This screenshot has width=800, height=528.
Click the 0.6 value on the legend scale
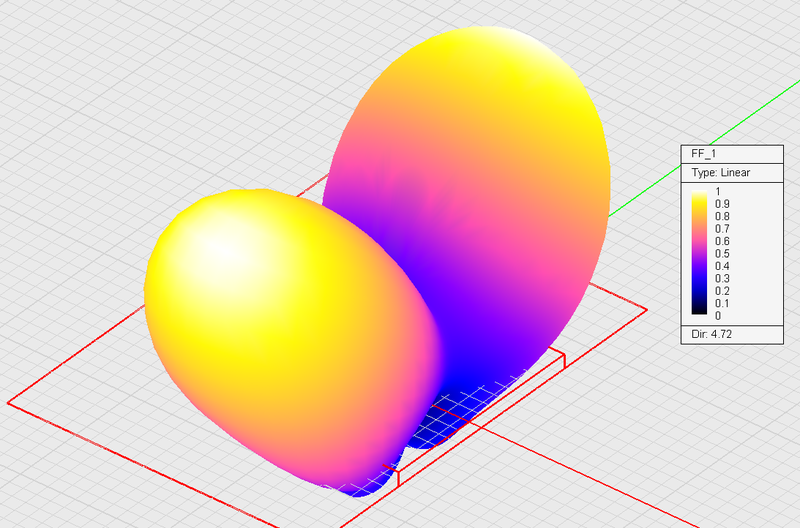click(722, 241)
